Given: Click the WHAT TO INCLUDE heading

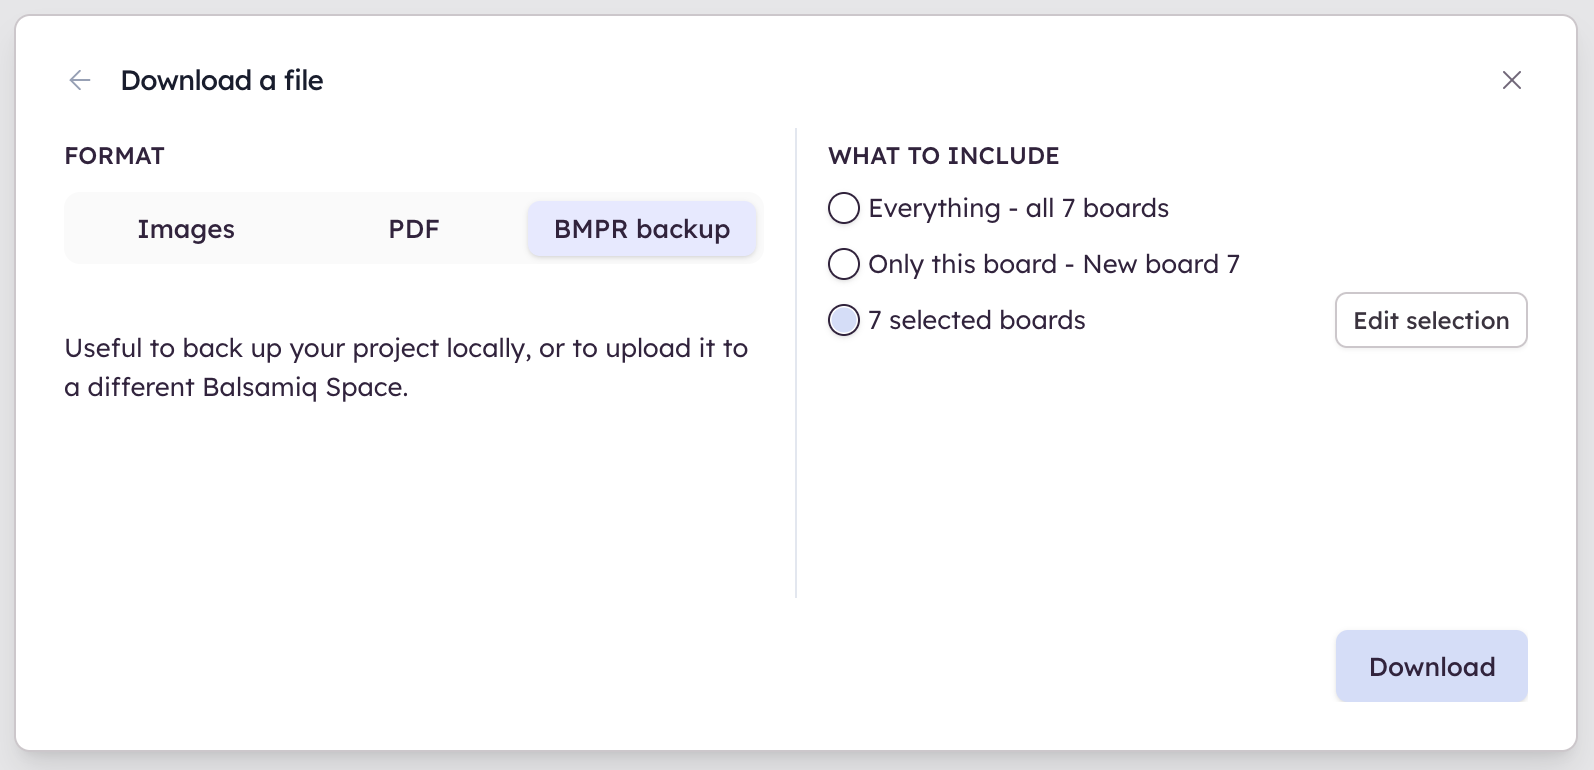Looking at the screenshot, I should click(944, 156).
